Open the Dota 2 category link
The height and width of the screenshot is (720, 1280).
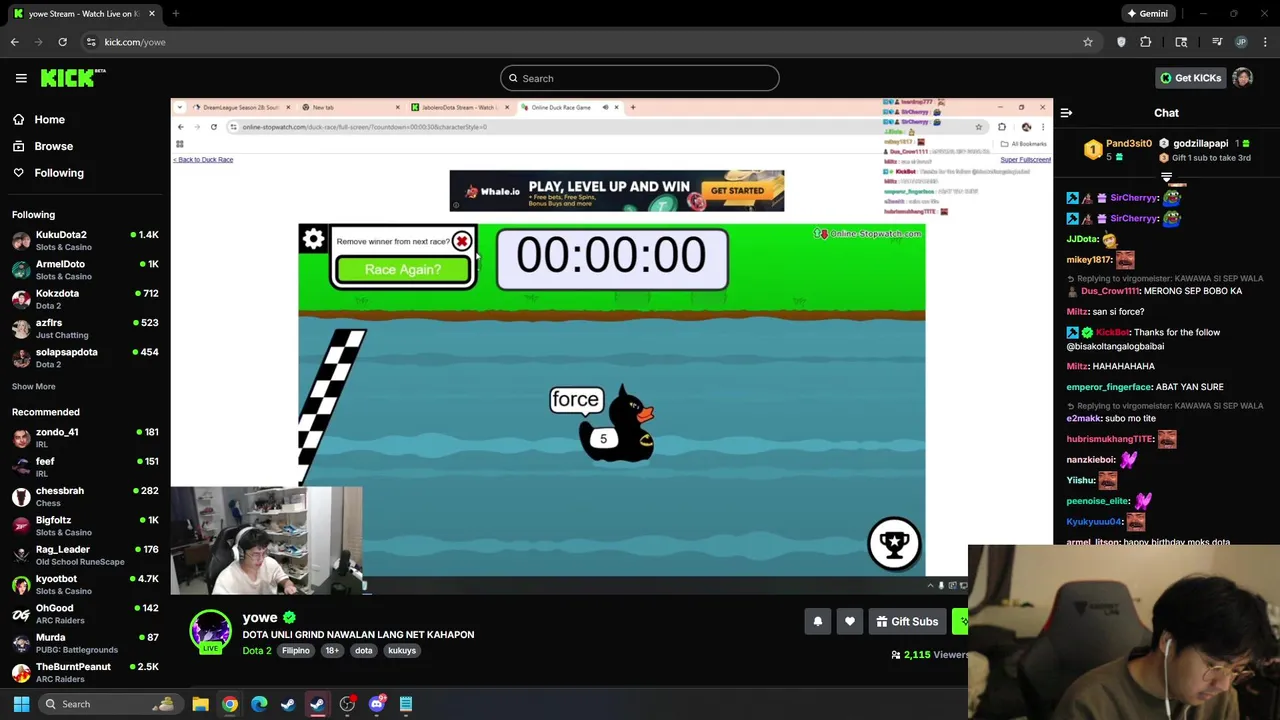tap(256, 651)
